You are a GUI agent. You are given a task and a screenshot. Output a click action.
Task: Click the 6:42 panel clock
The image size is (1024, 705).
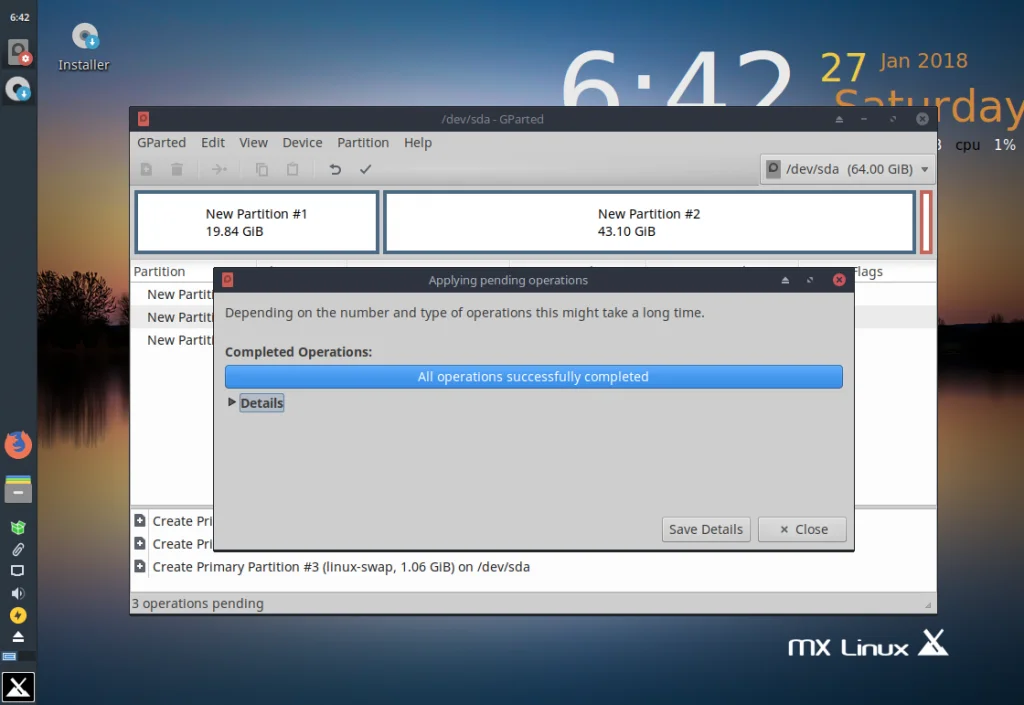click(x=20, y=18)
